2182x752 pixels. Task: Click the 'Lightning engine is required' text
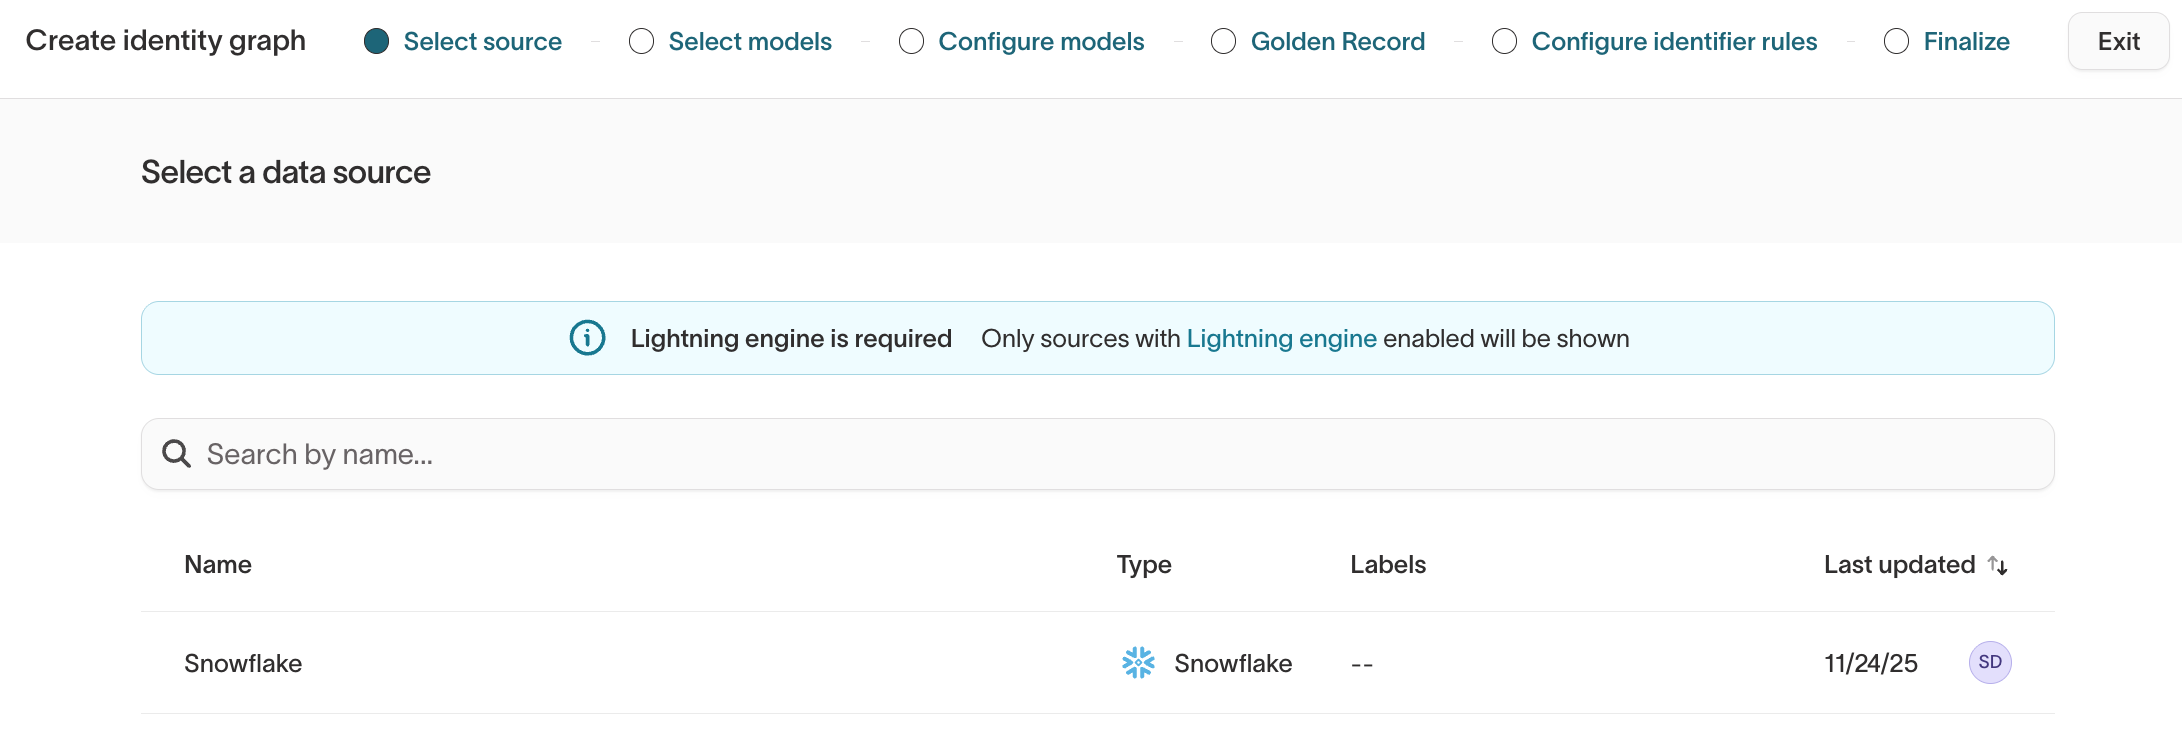pos(791,338)
